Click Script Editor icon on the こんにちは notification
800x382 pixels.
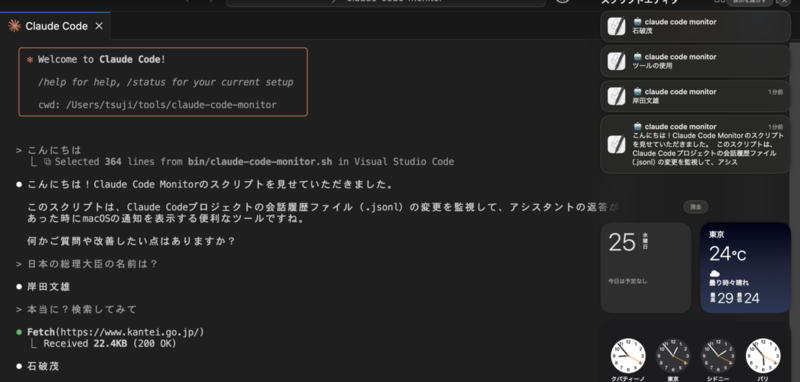[616, 144]
